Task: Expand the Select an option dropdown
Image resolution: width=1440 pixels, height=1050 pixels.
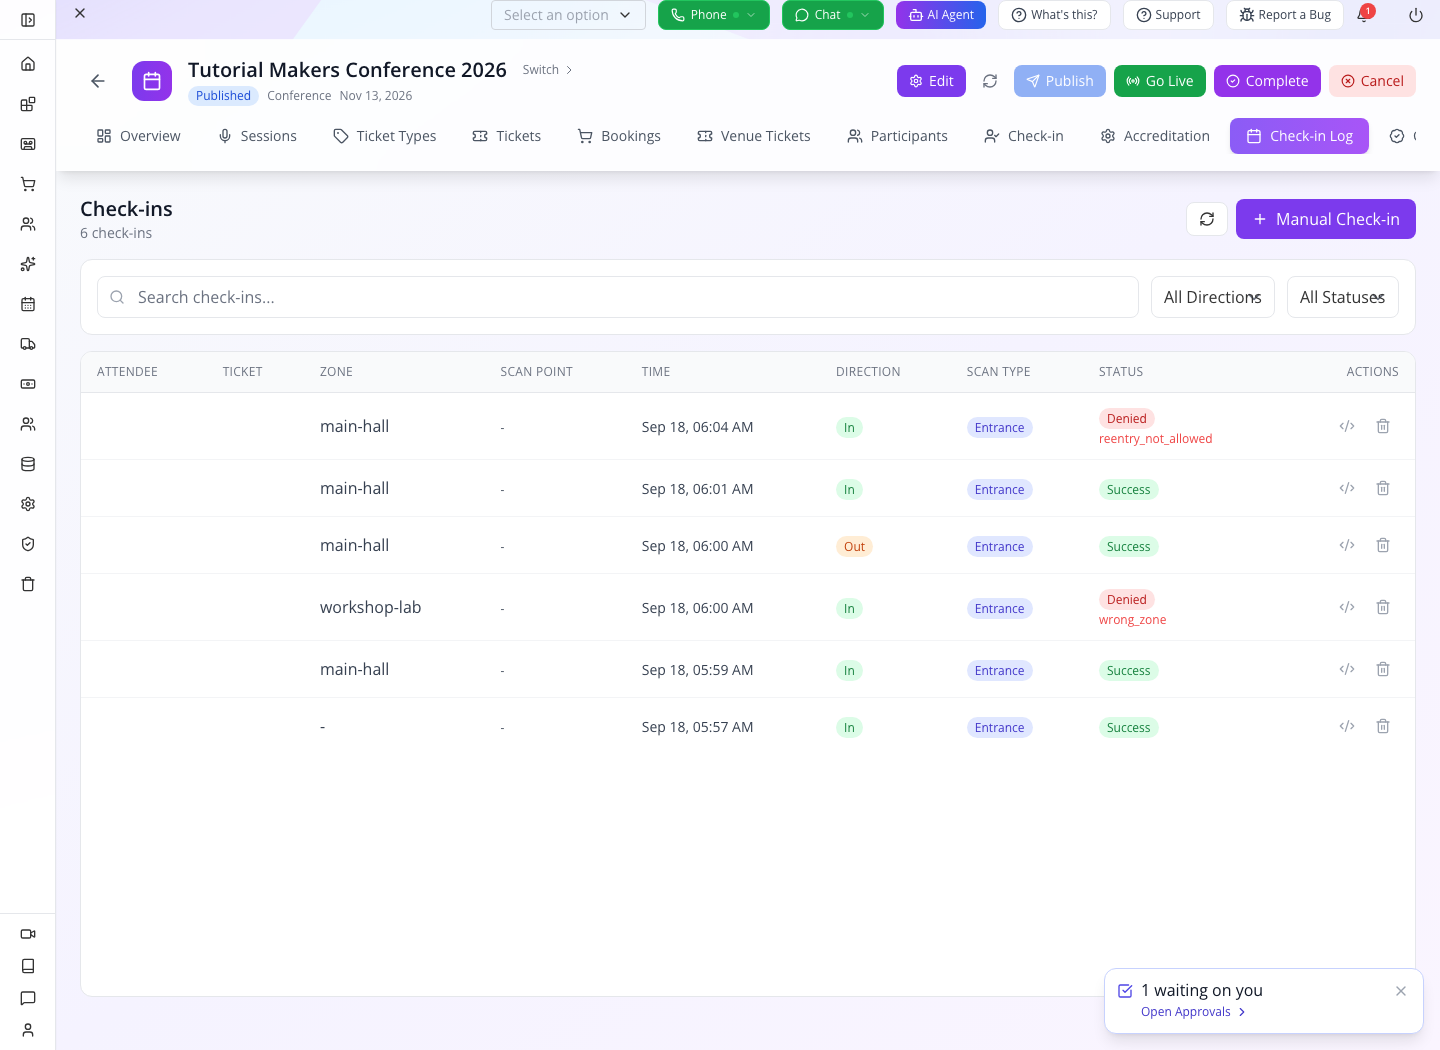Action: [x=568, y=15]
